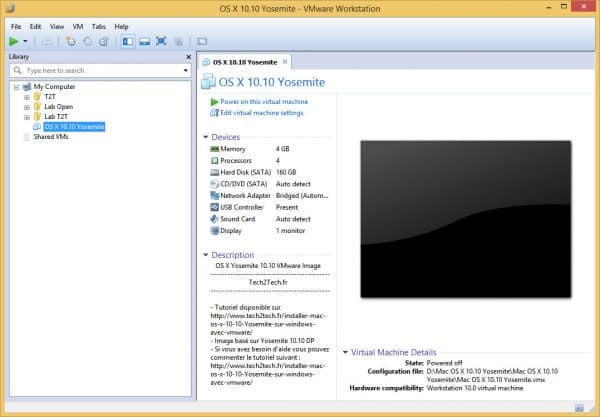Click the green Power On toolbar button

click(13, 41)
